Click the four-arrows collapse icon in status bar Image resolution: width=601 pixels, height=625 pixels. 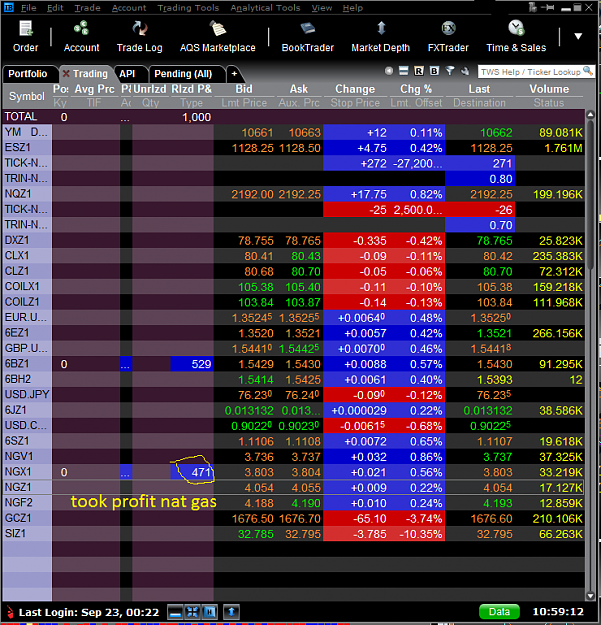point(192,612)
